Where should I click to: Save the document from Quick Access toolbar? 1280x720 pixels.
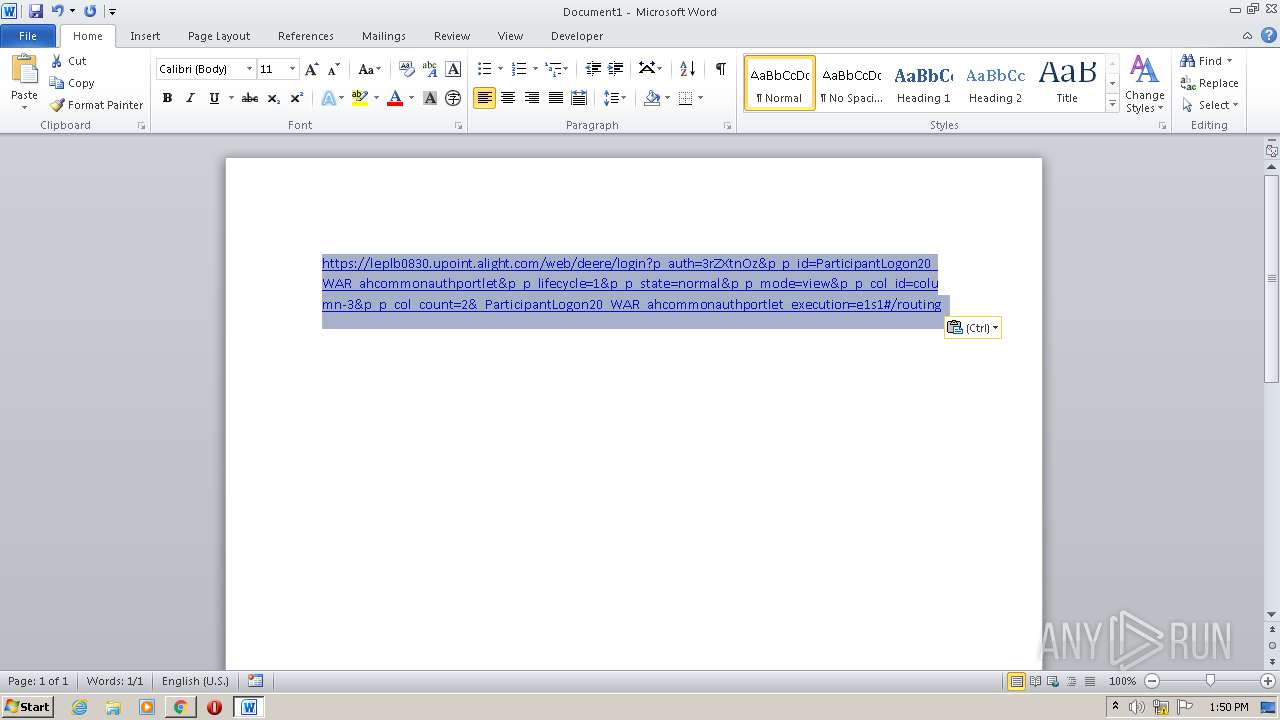pyautogui.click(x=36, y=11)
